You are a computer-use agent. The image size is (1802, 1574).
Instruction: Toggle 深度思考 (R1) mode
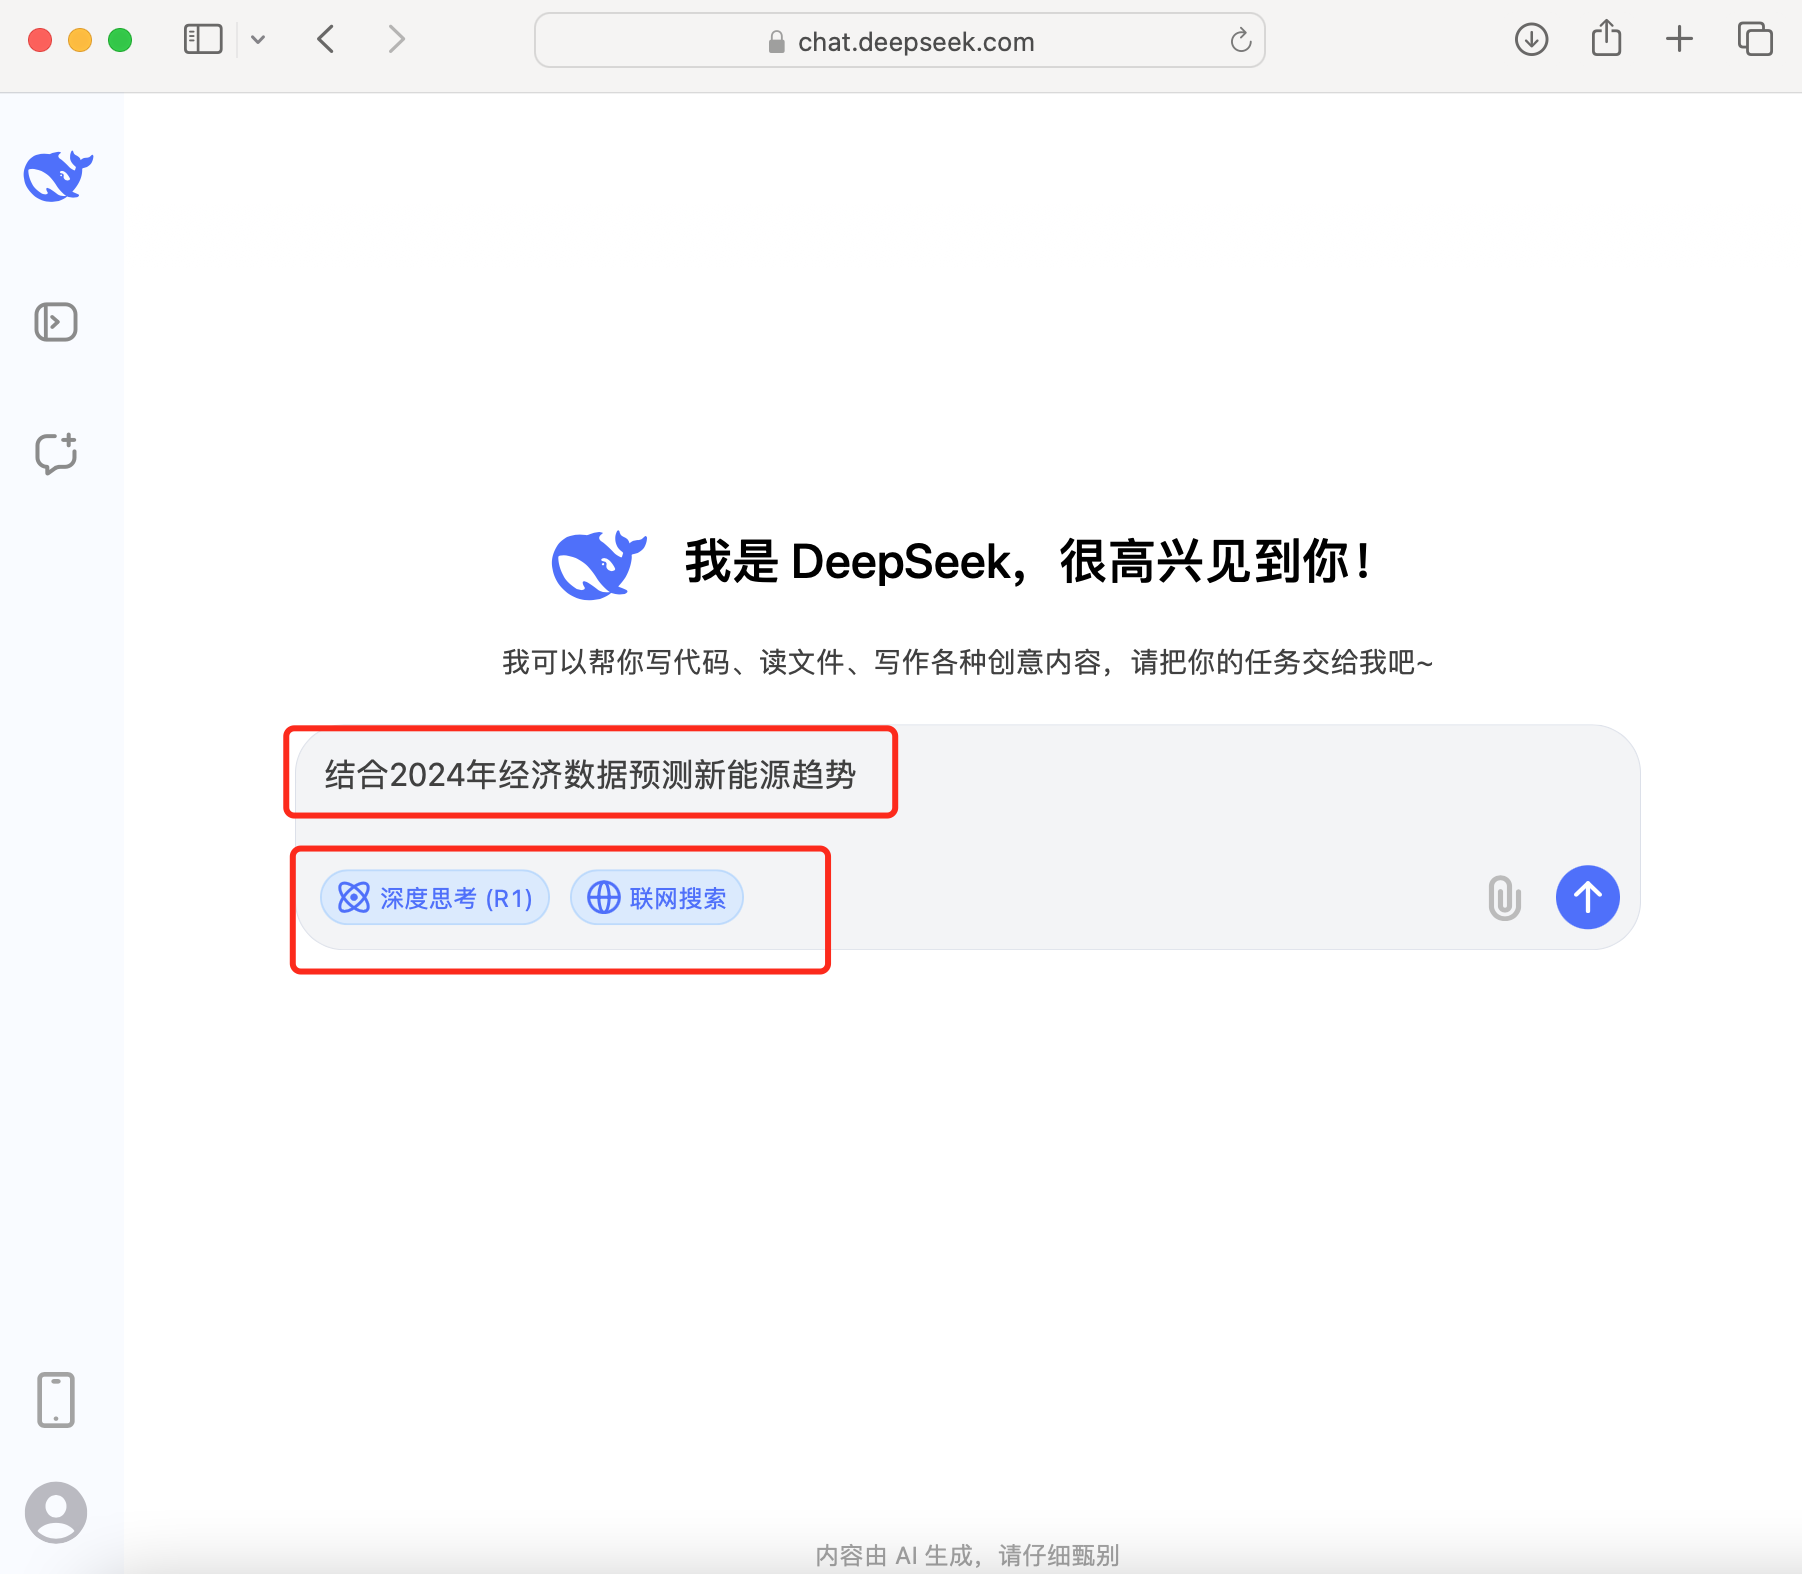[435, 898]
